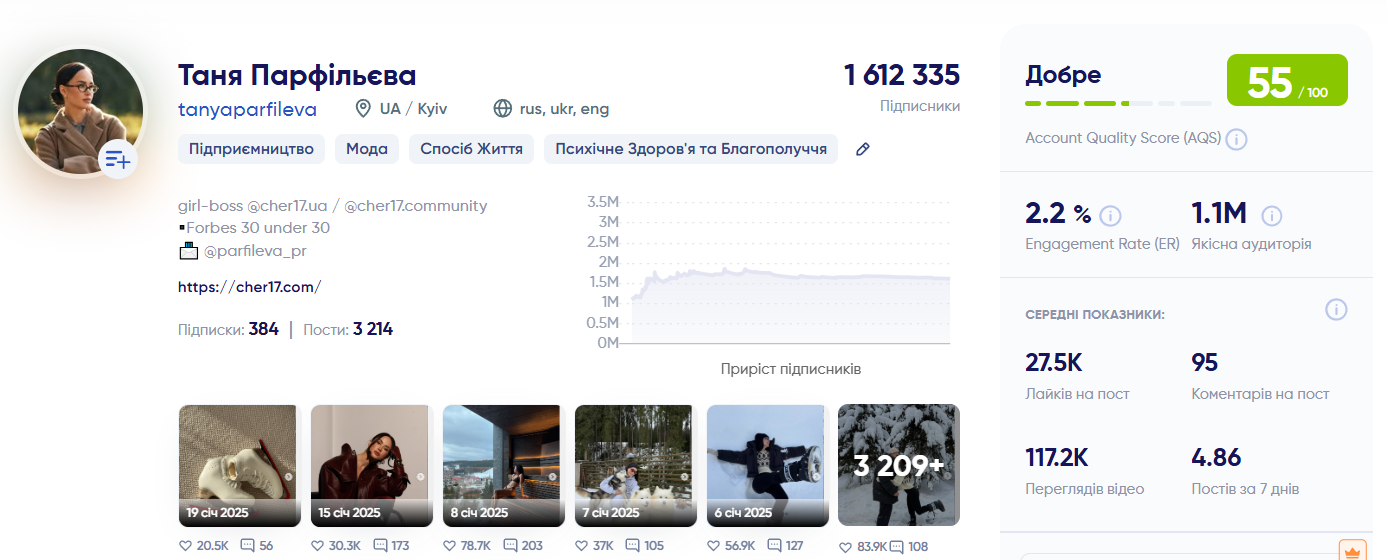
Task: Click the info icon beside Якісна аудиторія value
Action: (x=1272, y=215)
